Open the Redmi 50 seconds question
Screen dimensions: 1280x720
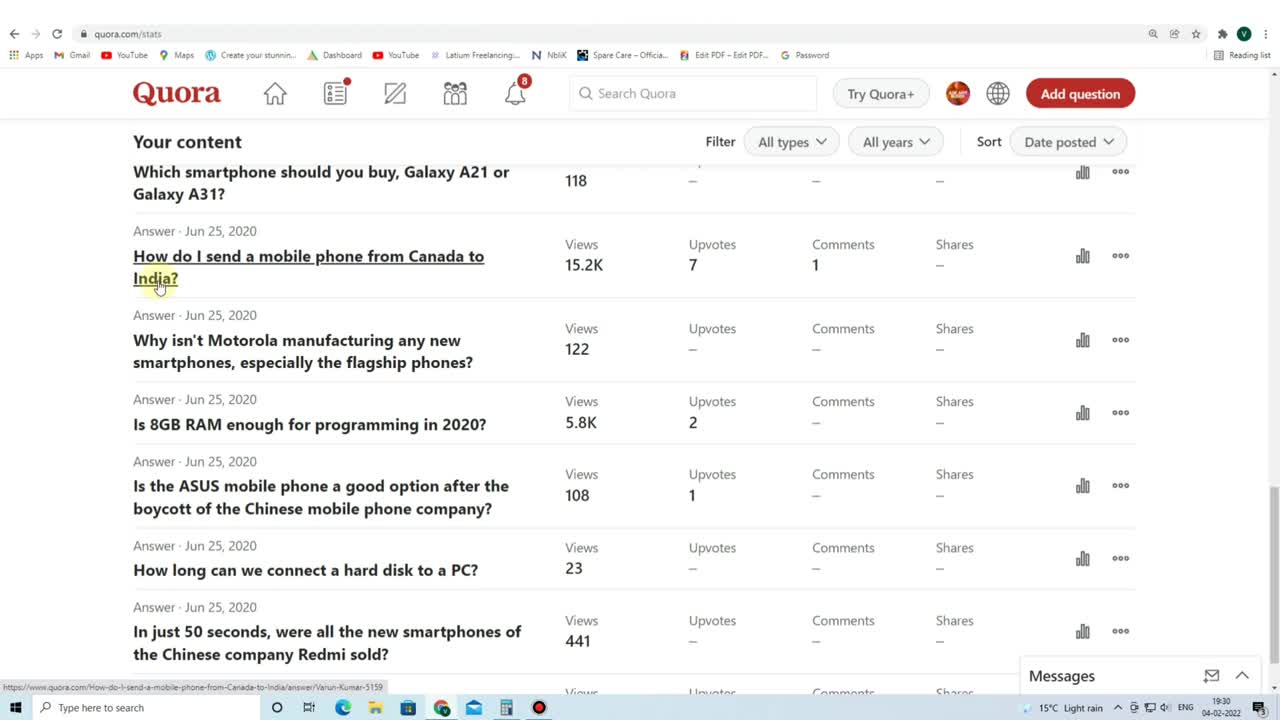click(x=327, y=643)
